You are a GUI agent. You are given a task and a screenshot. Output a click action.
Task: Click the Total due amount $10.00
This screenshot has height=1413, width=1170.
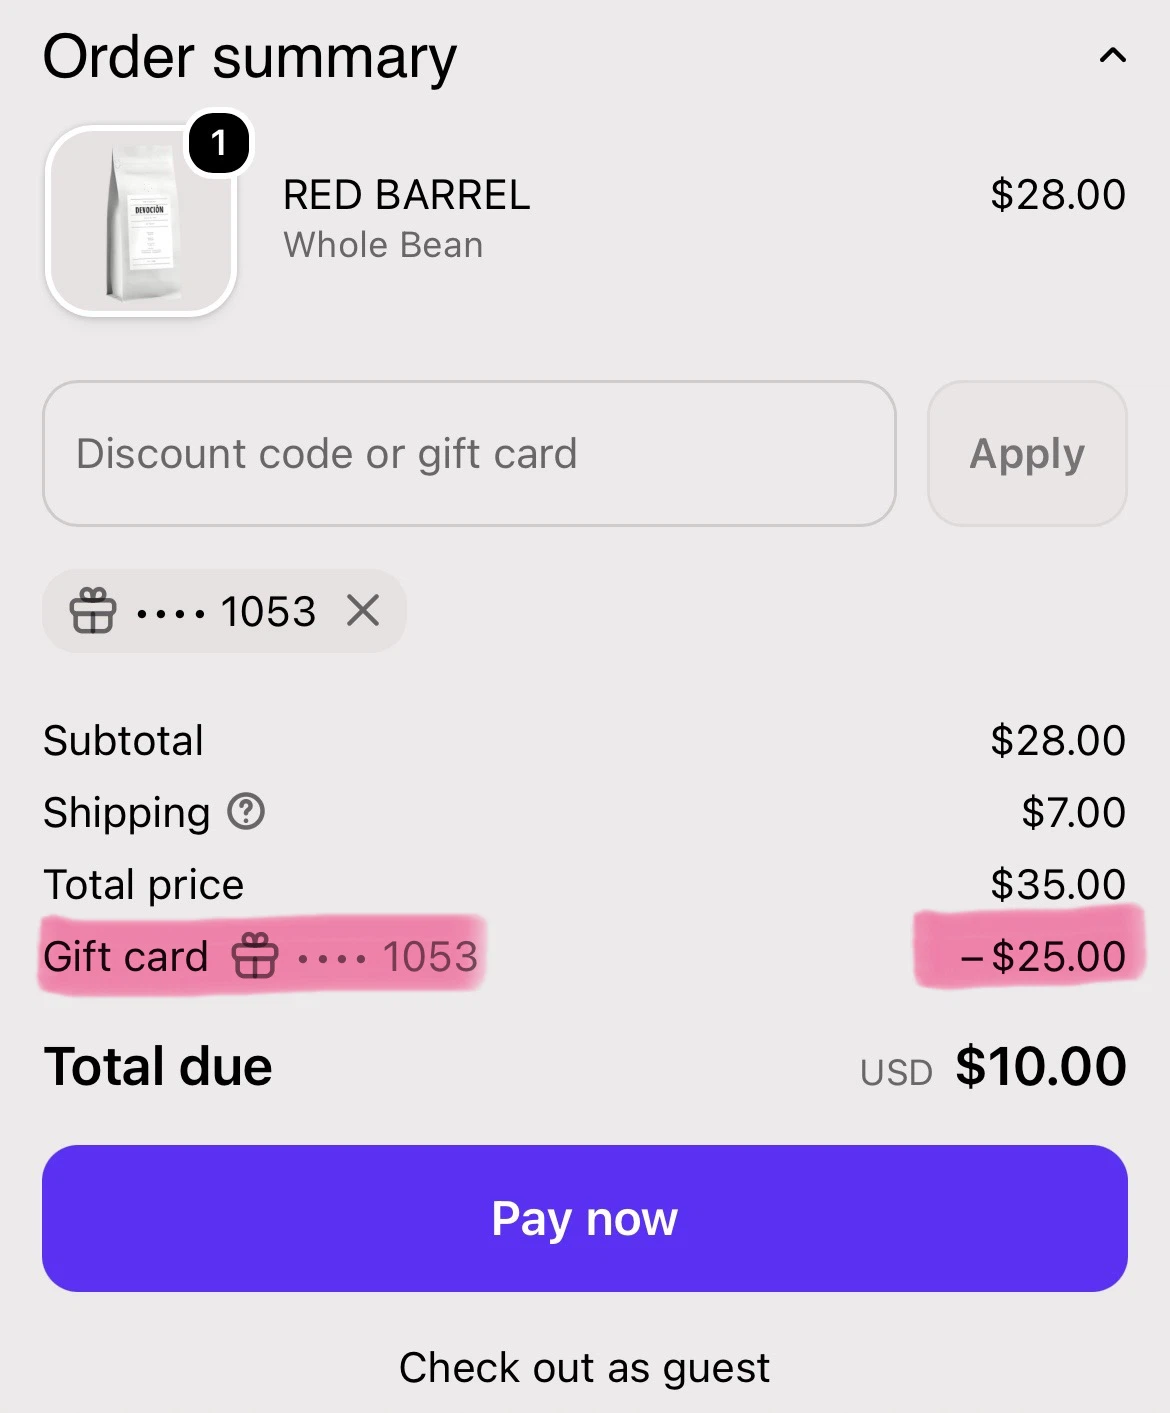pyautogui.click(x=1041, y=1066)
